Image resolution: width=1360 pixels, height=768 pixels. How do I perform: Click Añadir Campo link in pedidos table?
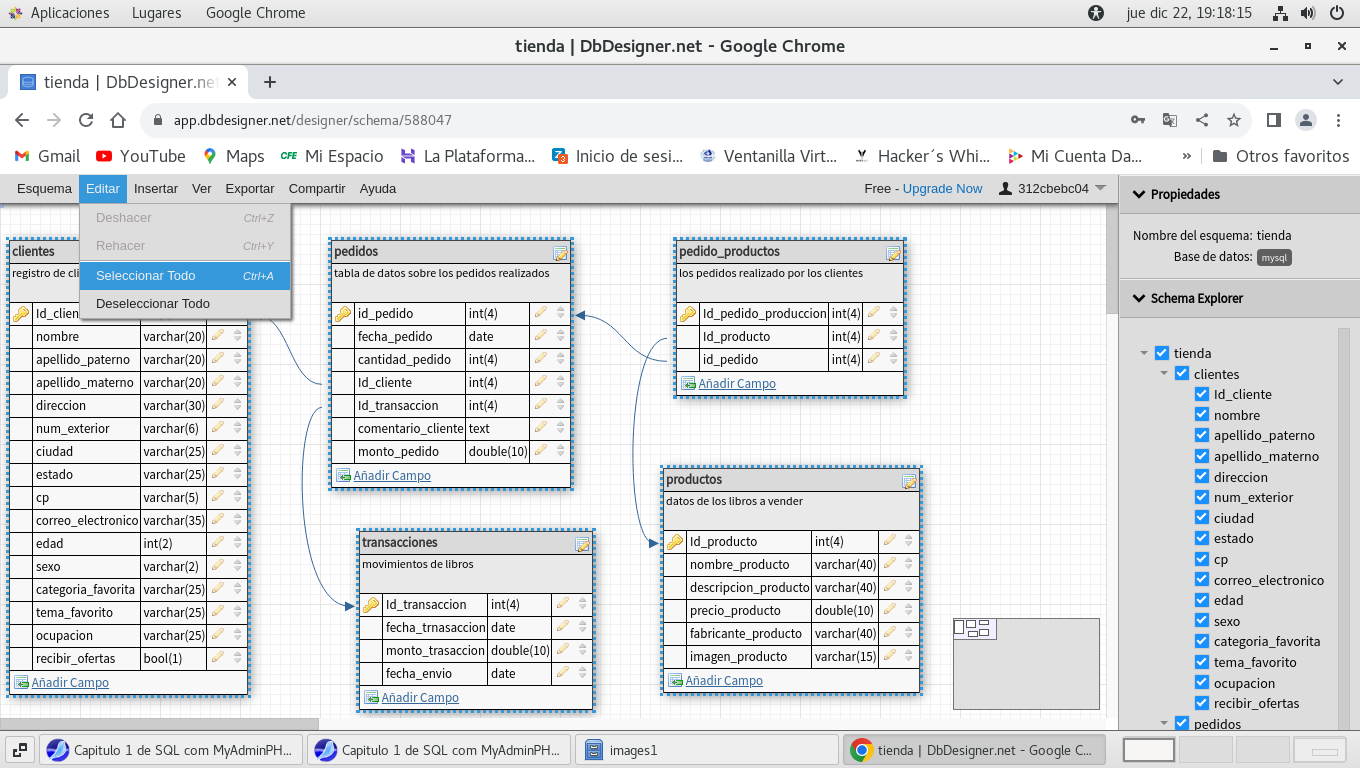pos(391,476)
